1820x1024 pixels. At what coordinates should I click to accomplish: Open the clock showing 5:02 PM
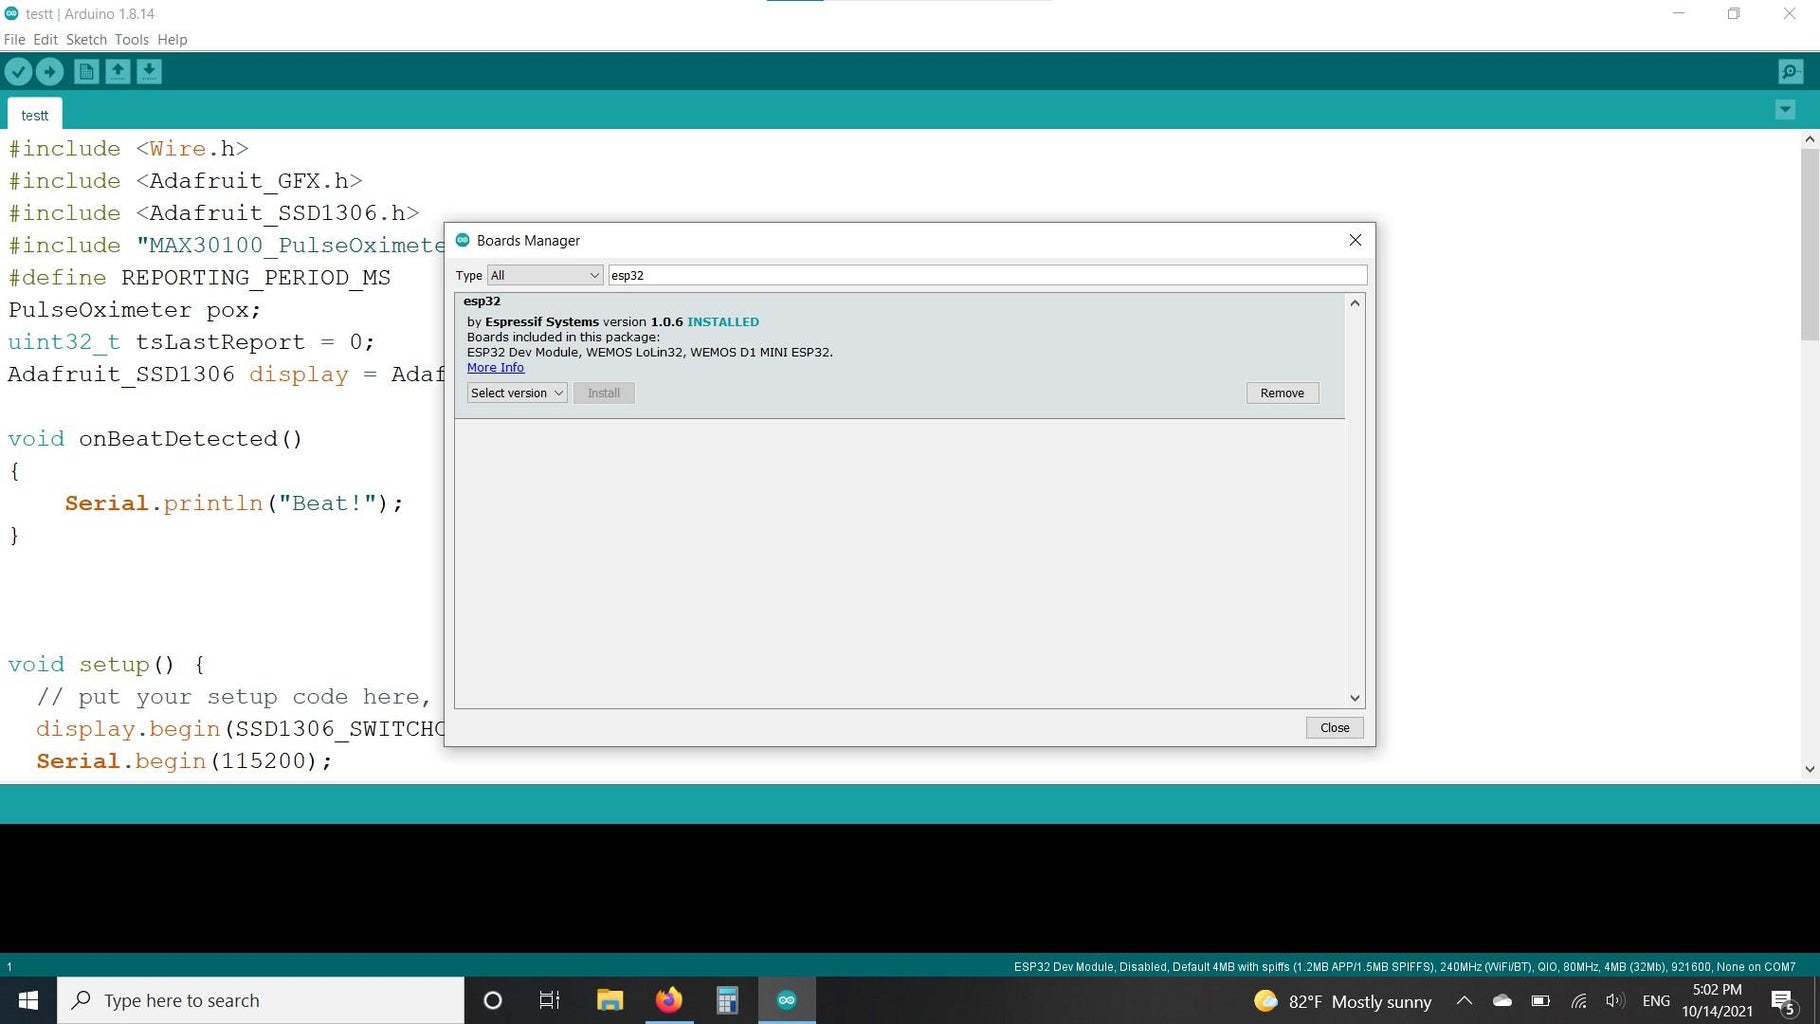tap(1717, 1000)
